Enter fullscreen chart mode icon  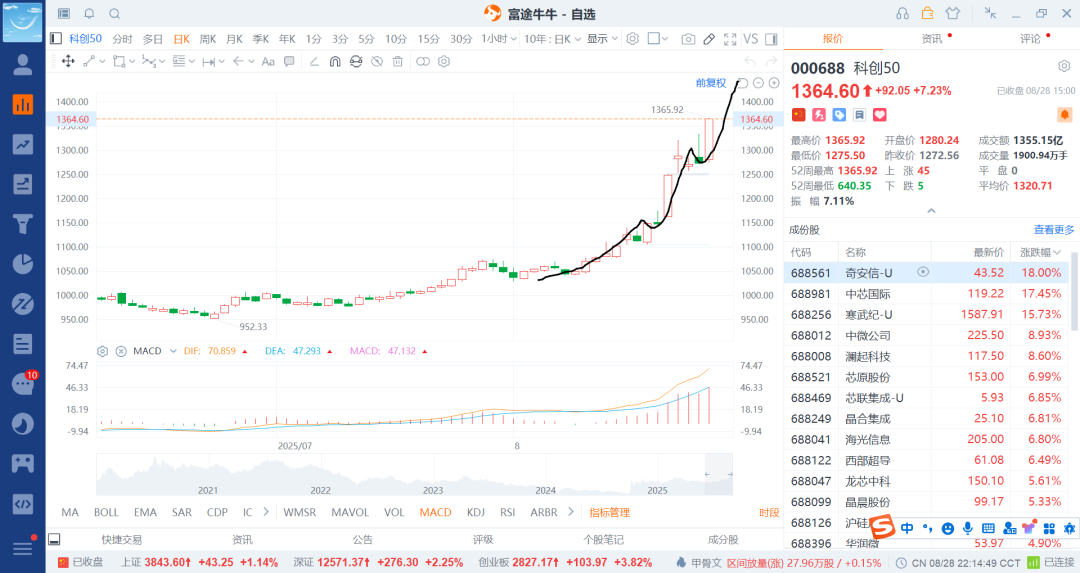point(730,39)
